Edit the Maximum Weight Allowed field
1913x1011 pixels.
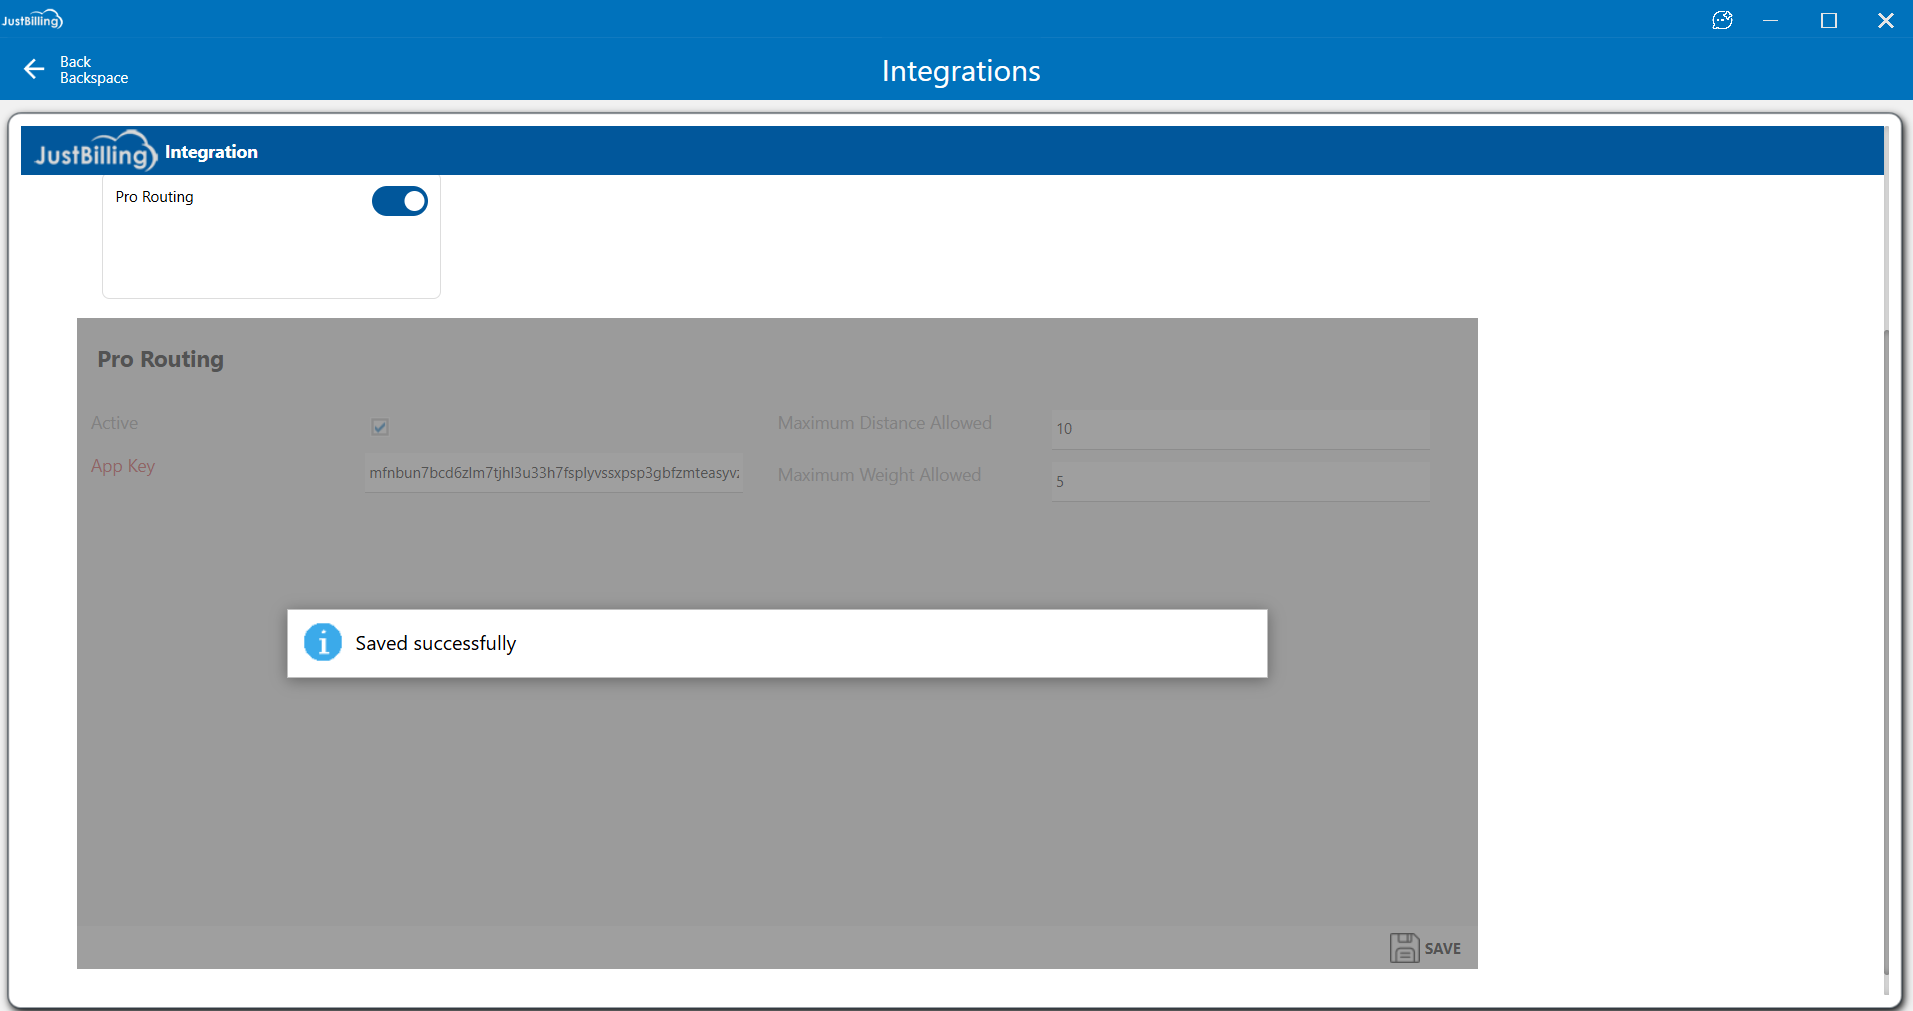coord(1240,481)
